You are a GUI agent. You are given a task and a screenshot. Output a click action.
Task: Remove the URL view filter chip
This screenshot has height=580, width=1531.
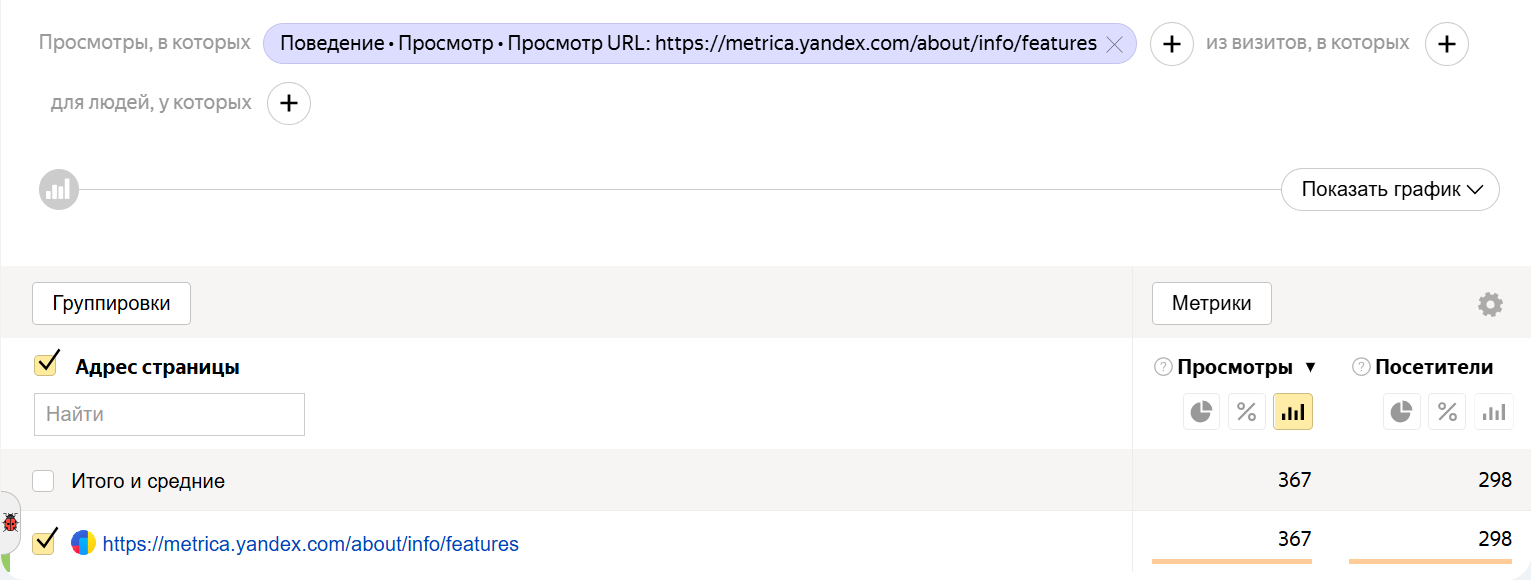1114,44
